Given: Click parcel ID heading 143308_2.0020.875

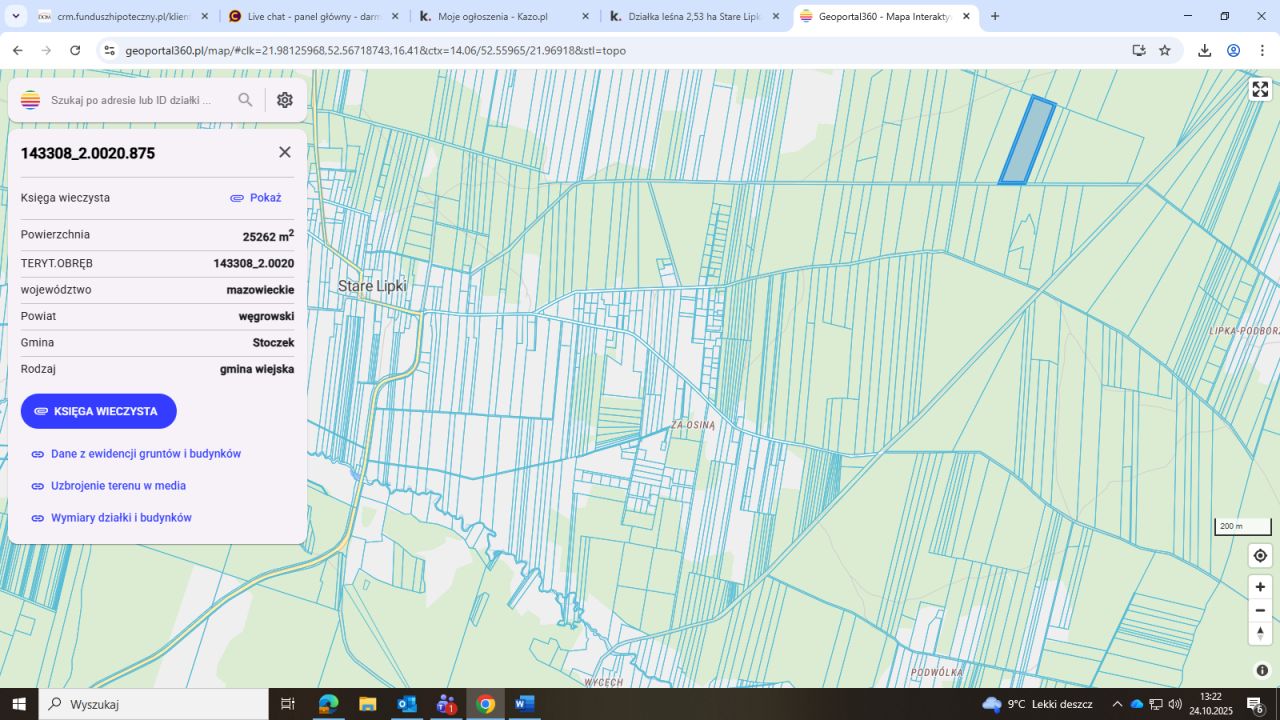Looking at the screenshot, I should click(x=88, y=153).
